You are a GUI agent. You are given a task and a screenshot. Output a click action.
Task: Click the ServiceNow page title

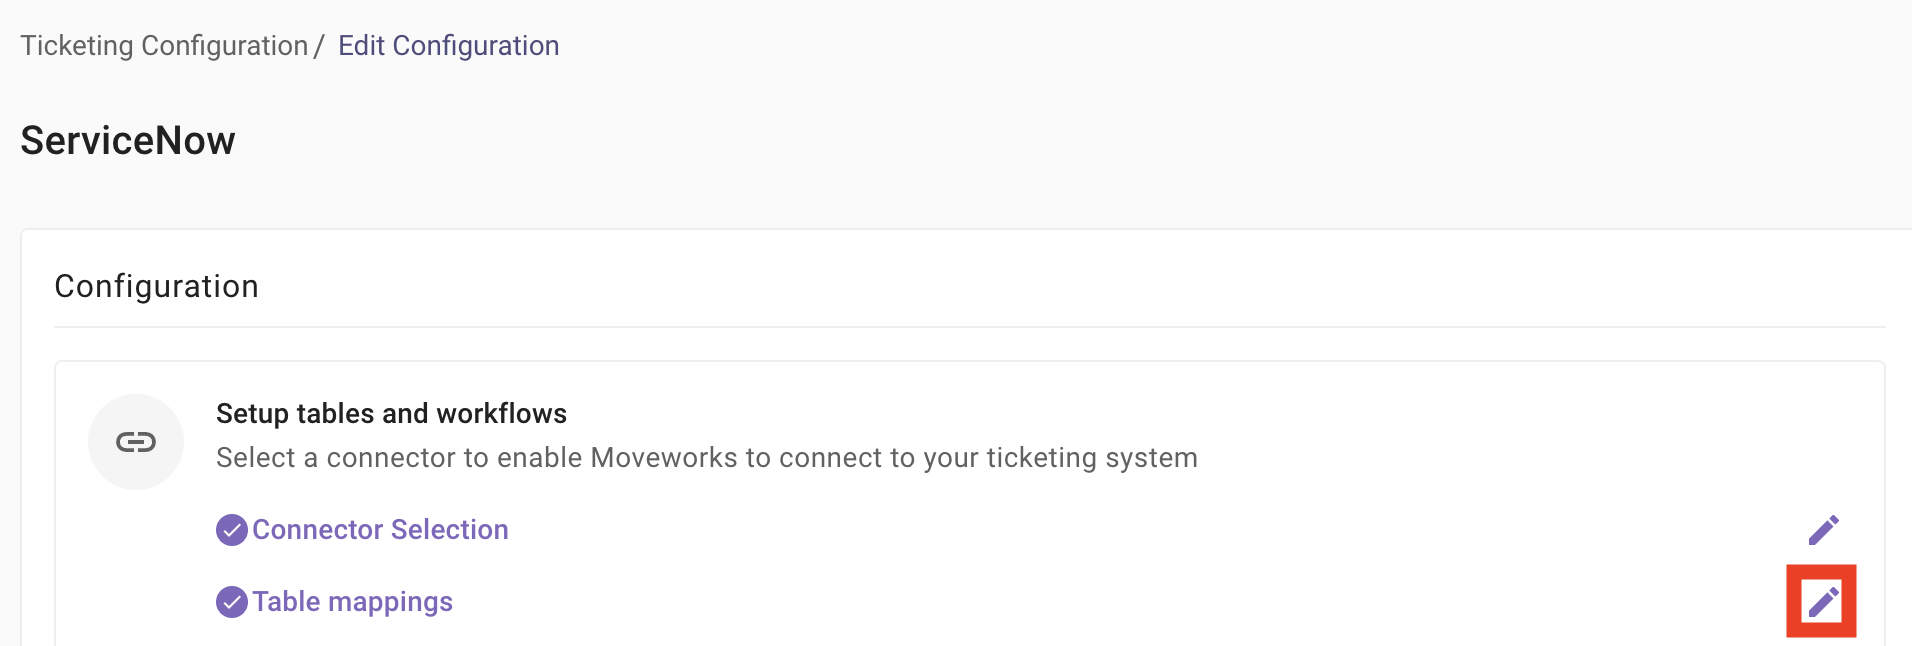128,141
